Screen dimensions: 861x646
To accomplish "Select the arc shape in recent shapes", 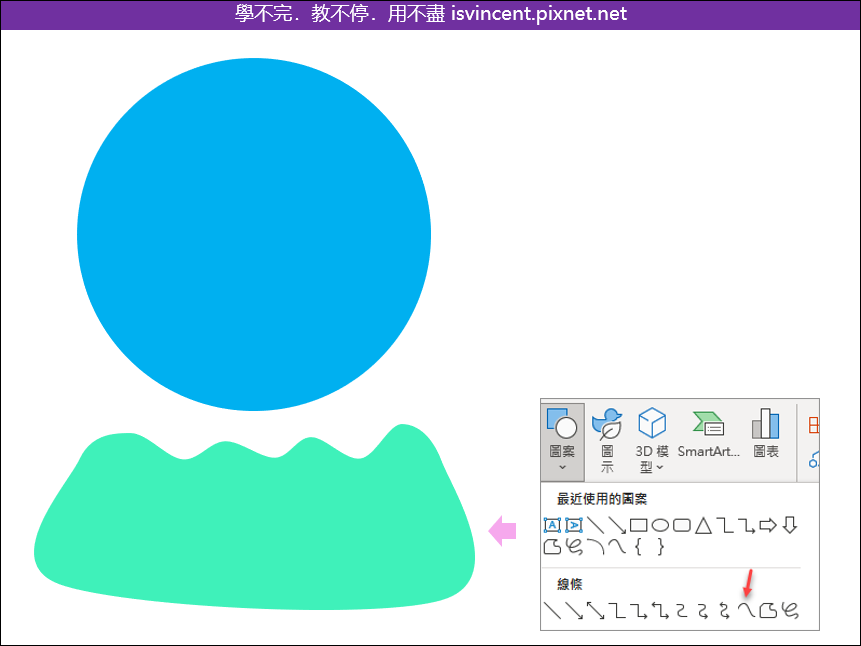I will point(596,547).
